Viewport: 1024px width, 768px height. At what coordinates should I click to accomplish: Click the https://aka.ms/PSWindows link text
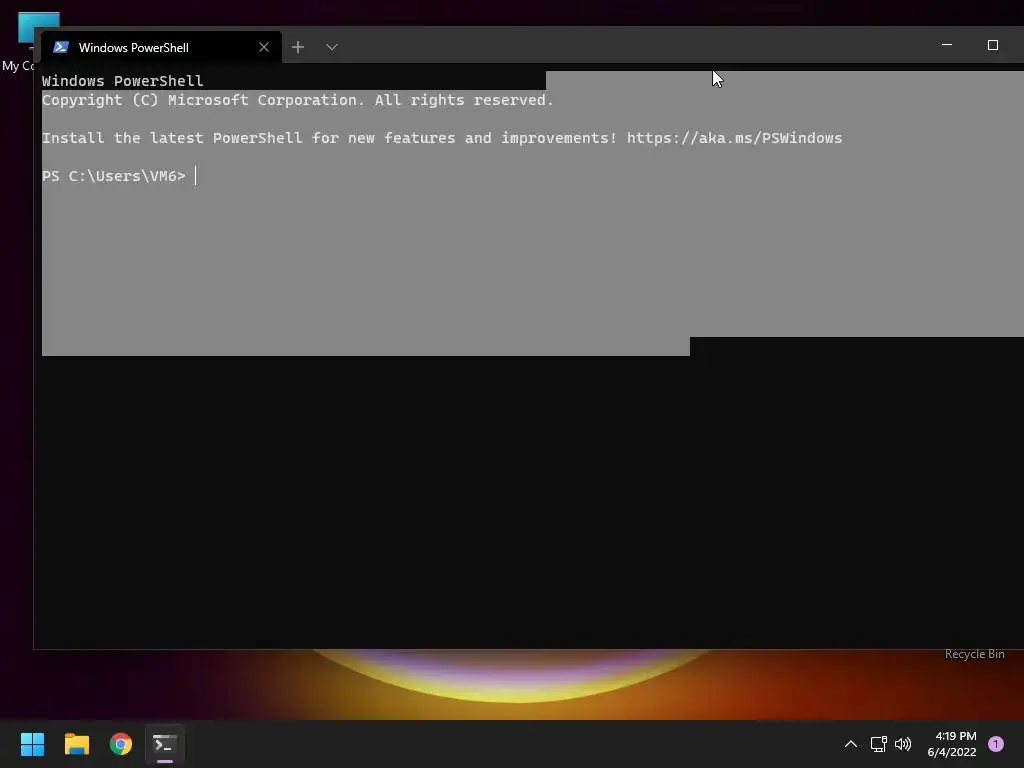click(x=734, y=138)
